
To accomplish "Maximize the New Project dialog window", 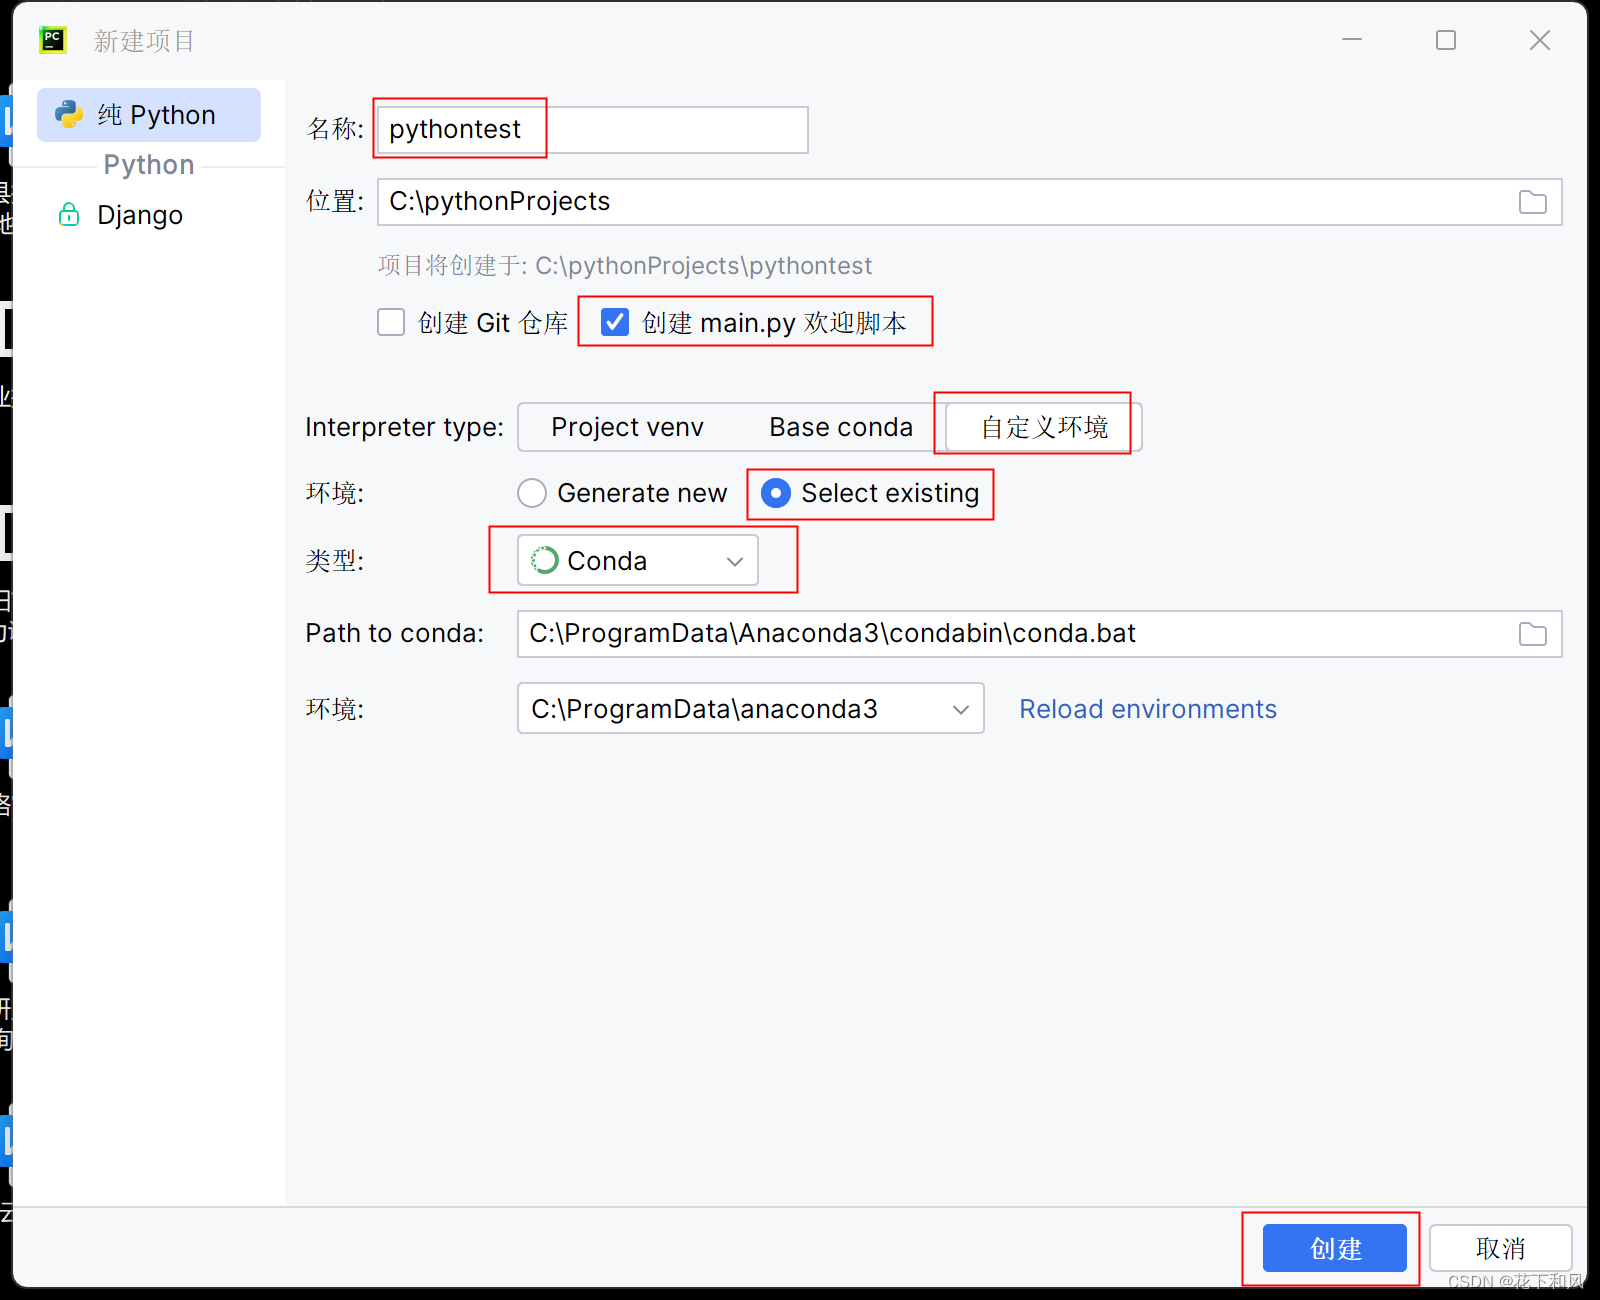I will coord(1445,40).
